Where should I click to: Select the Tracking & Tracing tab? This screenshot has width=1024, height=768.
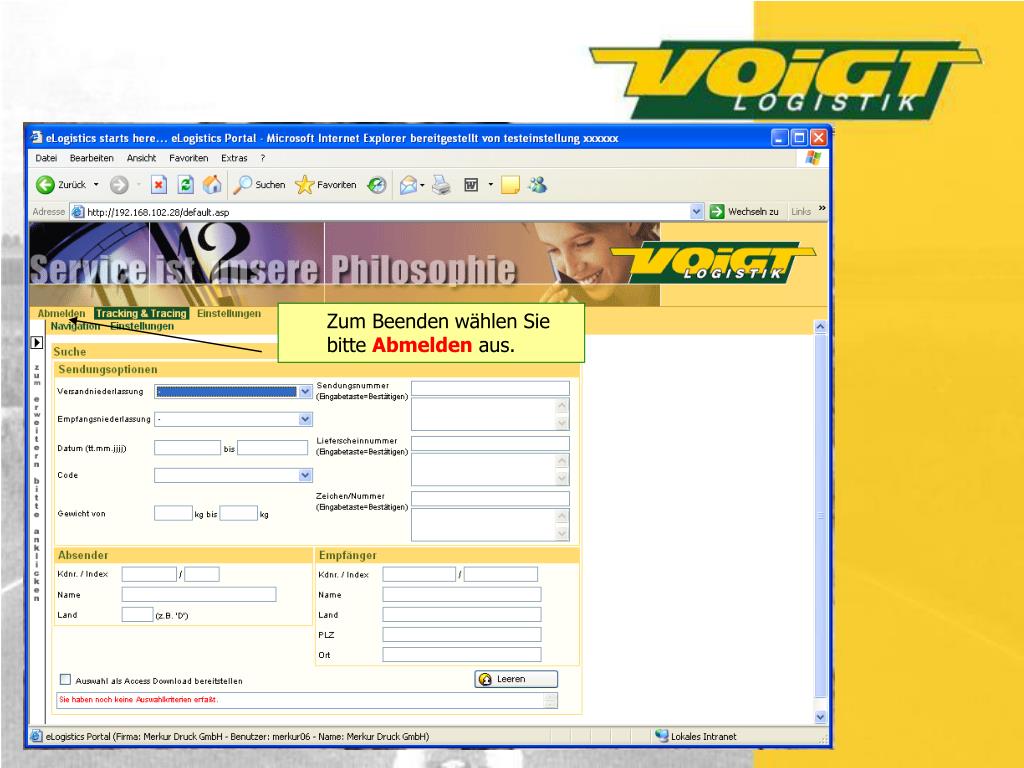(x=141, y=313)
